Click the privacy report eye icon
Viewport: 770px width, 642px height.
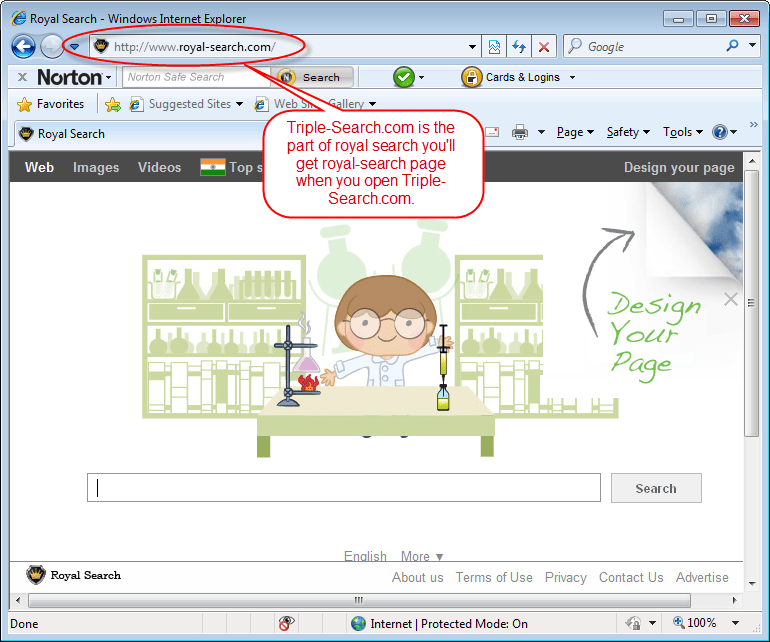(x=286, y=623)
